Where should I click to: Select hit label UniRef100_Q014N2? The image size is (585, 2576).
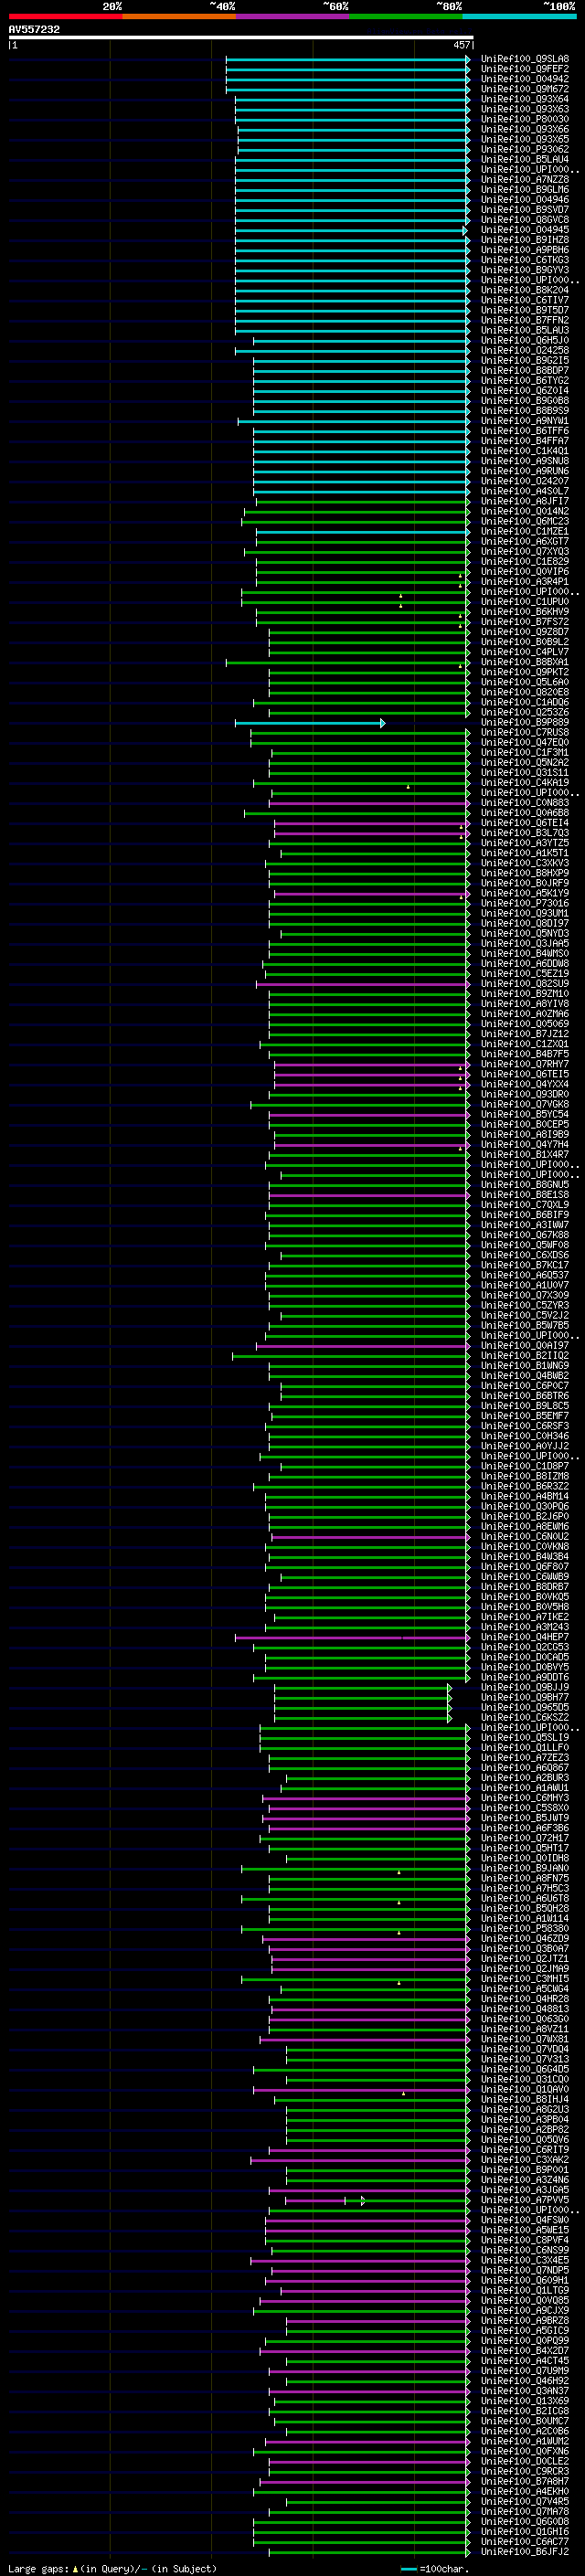pyautogui.click(x=524, y=511)
